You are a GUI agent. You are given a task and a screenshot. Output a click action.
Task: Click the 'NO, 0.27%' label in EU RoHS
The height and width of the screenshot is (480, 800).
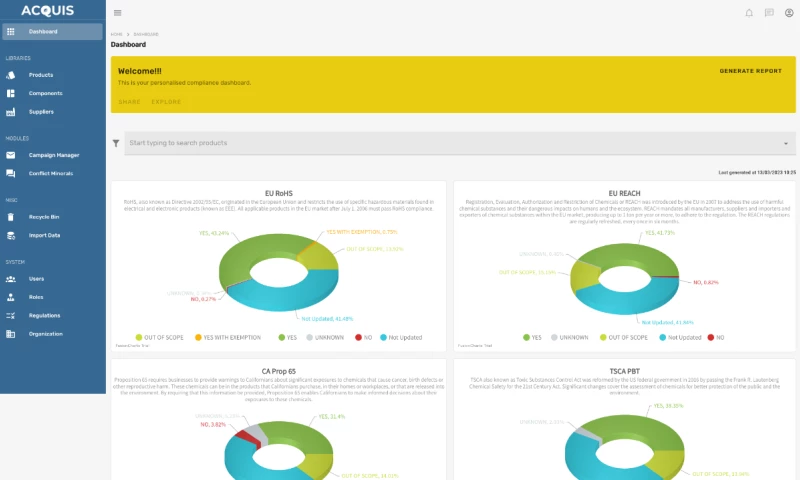coord(203,299)
